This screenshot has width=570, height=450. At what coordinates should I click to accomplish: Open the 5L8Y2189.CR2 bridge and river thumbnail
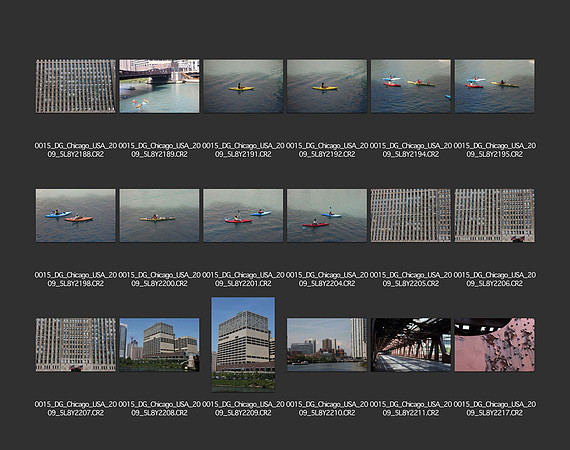point(159,86)
